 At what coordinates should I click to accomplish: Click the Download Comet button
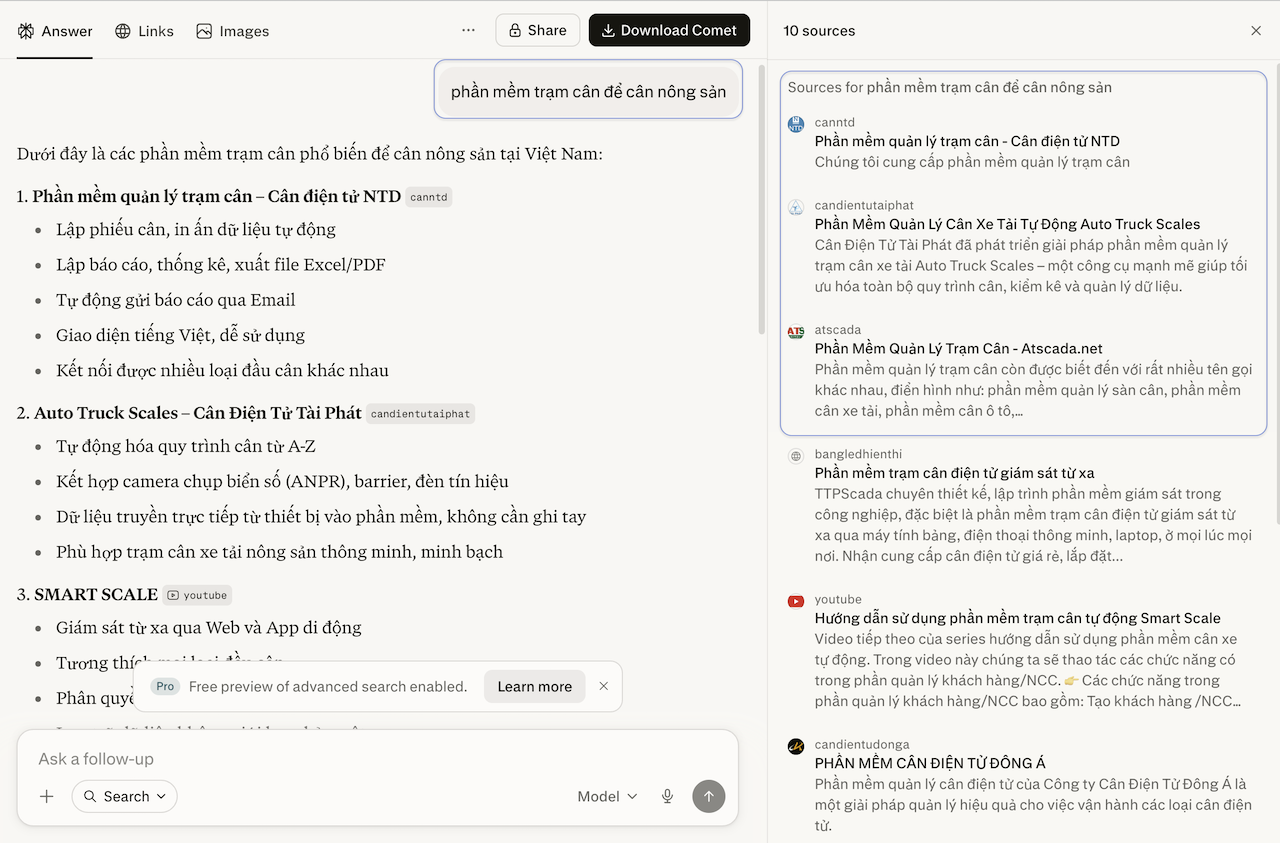click(x=669, y=30)
